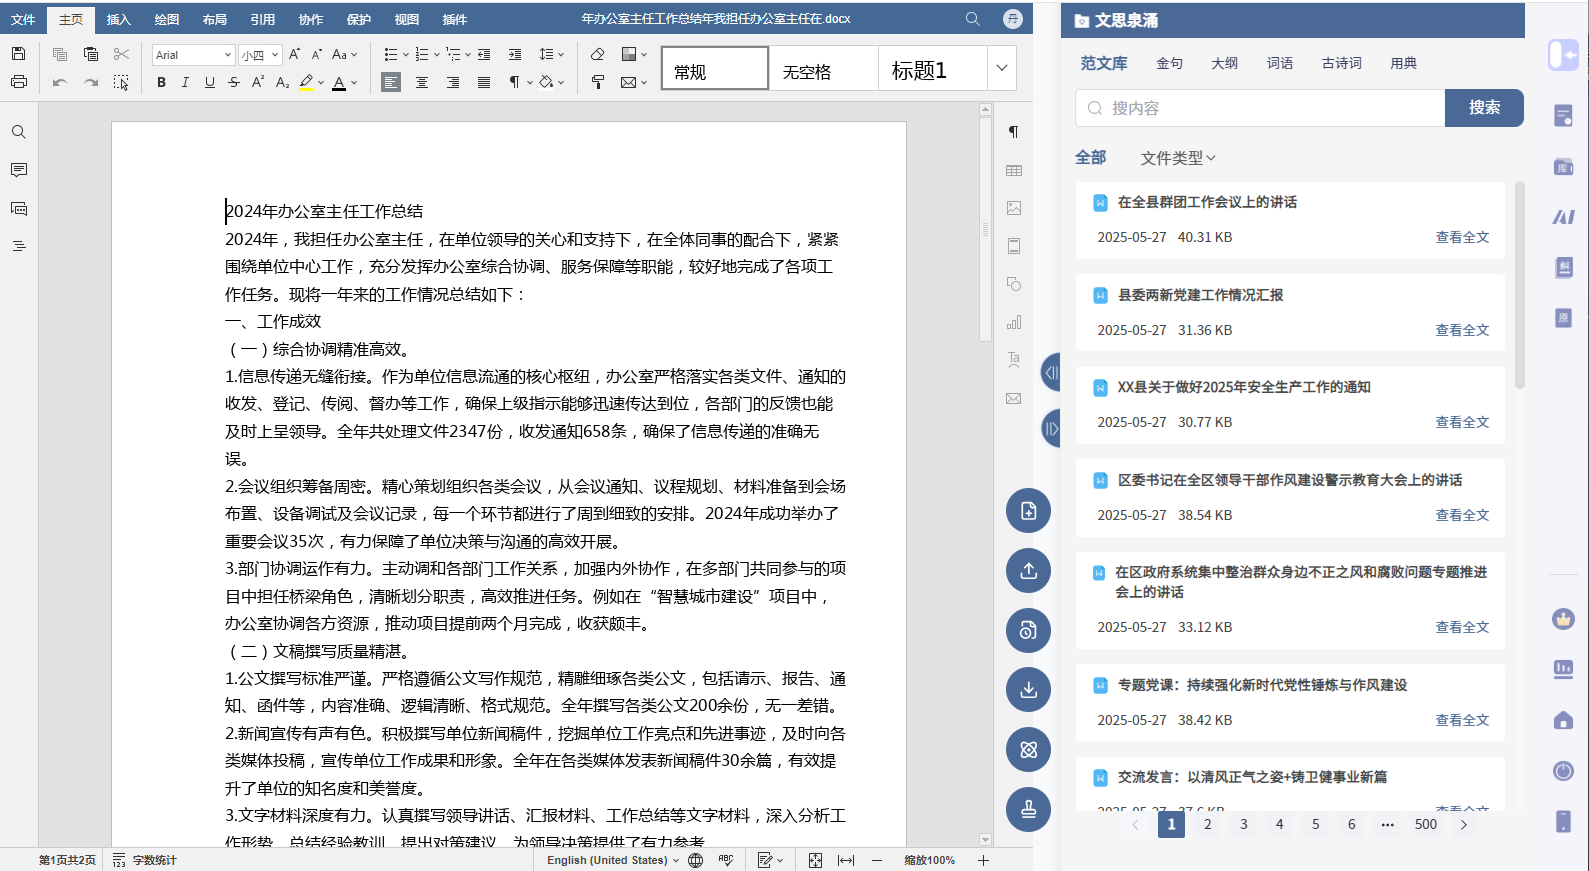
Task: Click fit to page icon in status bar
Action: (816, 860)
